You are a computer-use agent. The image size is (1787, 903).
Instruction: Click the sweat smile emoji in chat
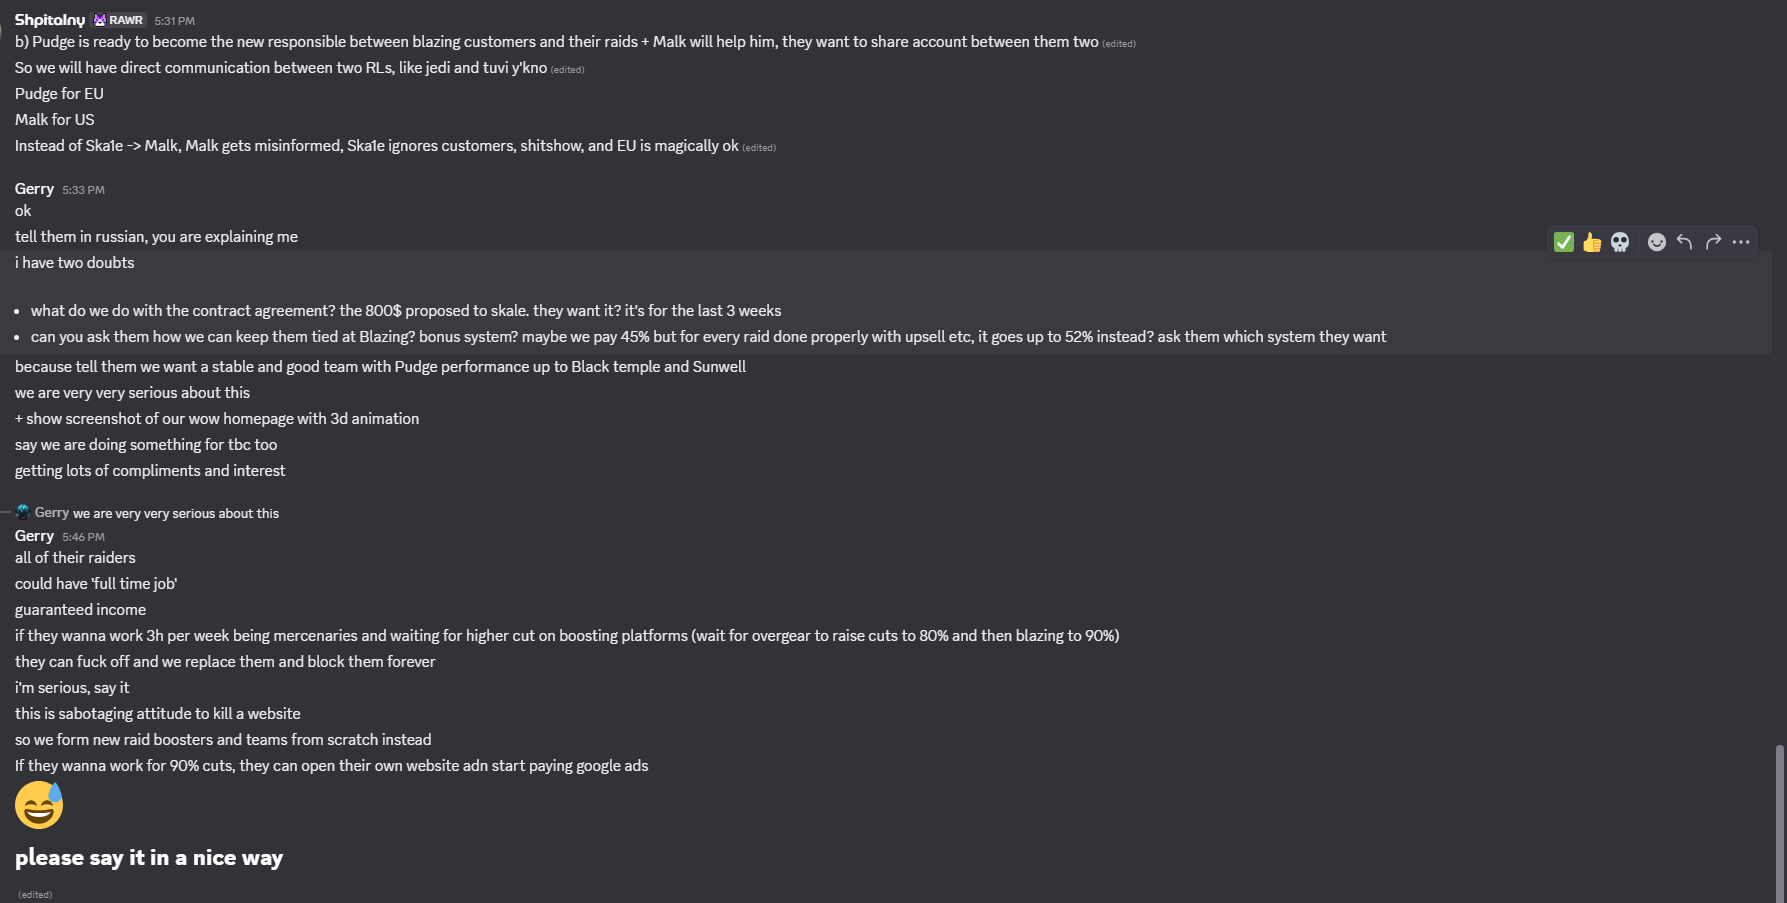tap(39, 805)
